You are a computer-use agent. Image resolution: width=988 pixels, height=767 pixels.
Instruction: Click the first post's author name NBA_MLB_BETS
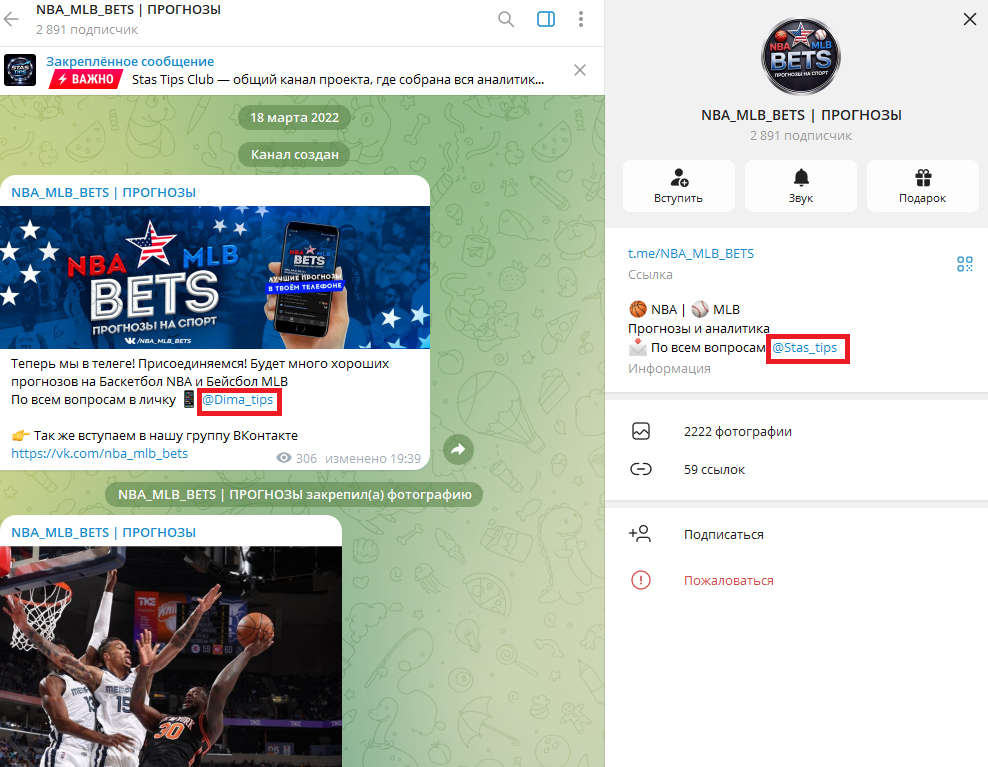(103, 192)
